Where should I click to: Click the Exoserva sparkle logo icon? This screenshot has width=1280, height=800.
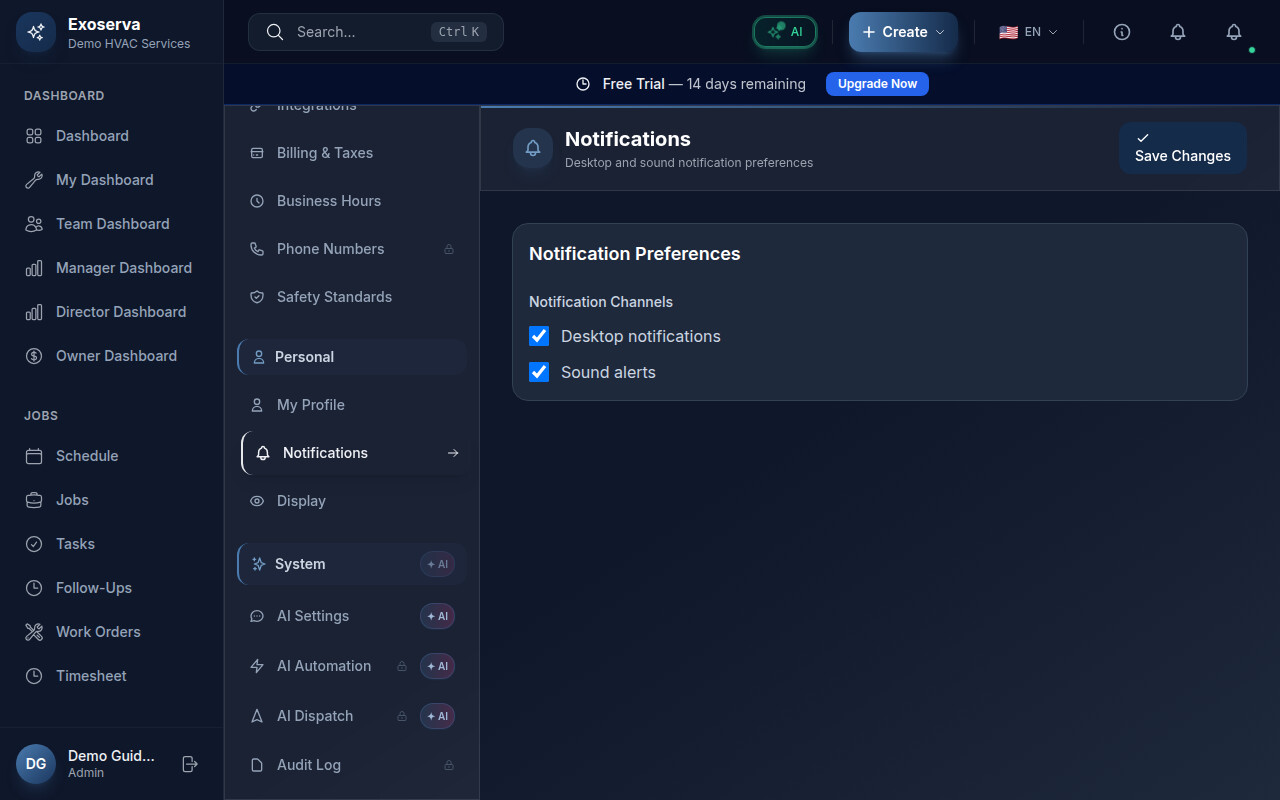pyautogui.click(x=36, y=32)
